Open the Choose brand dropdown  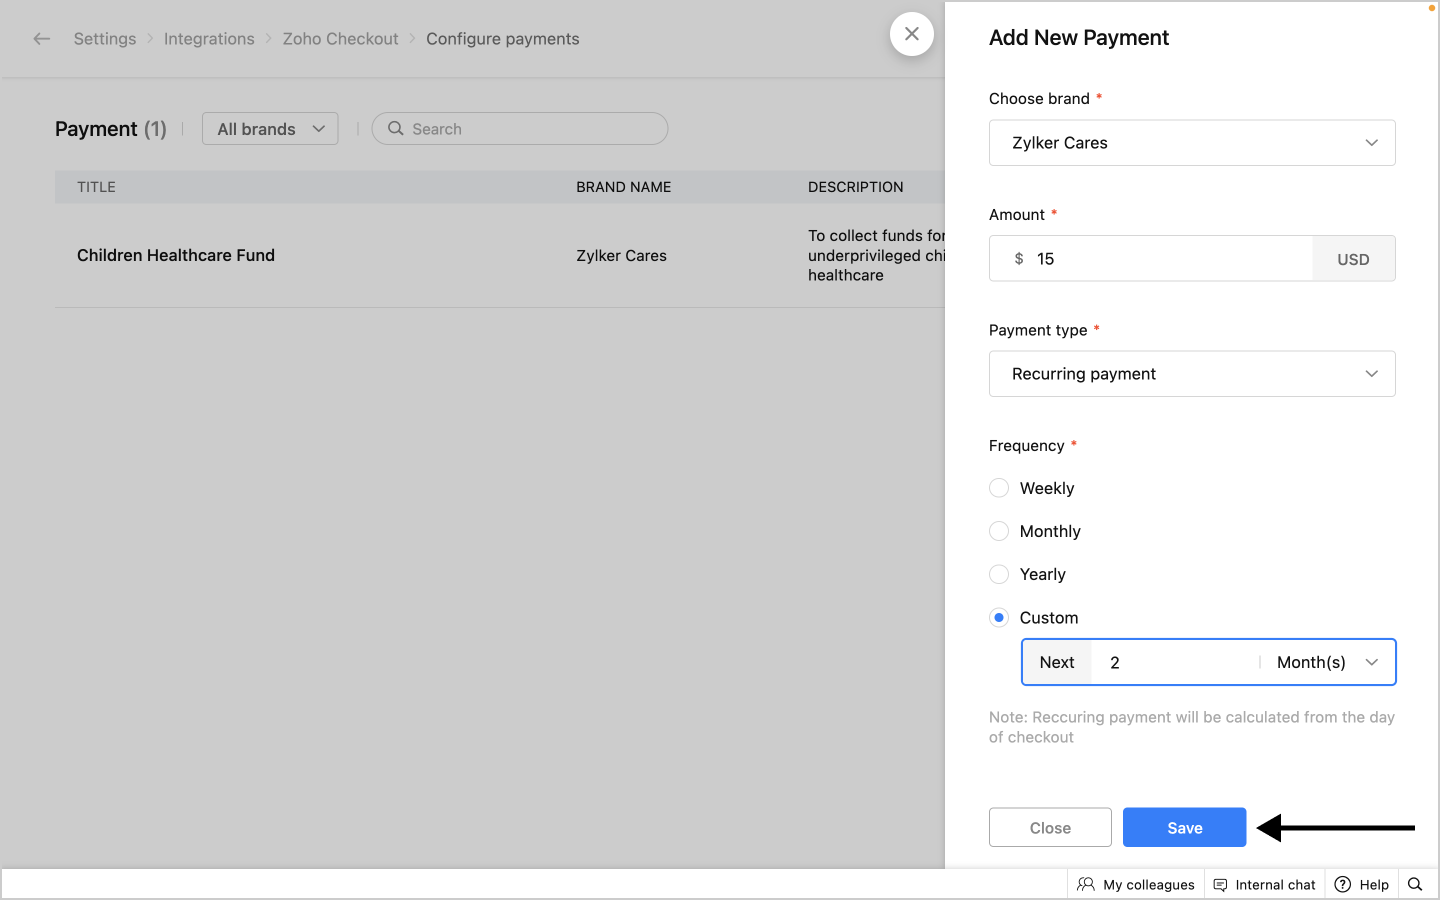point(1191,143)
